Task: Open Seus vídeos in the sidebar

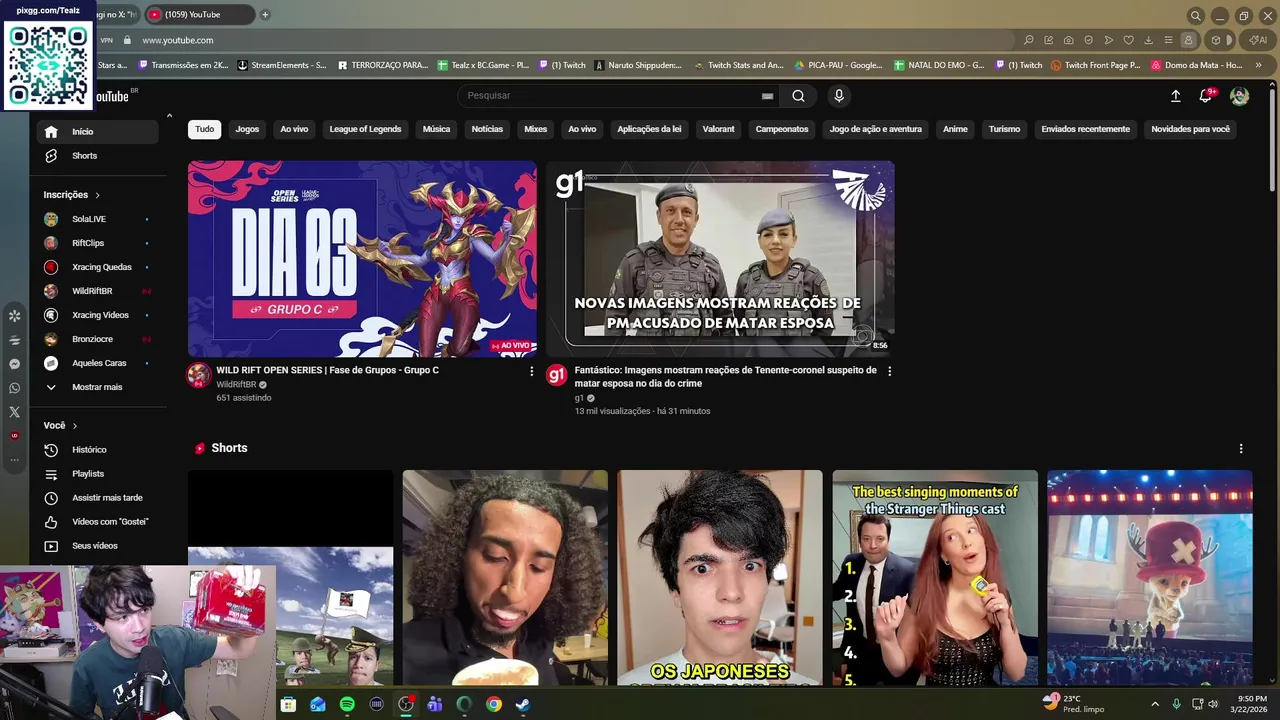Action: pyautogui.click(x=98, y=546)
